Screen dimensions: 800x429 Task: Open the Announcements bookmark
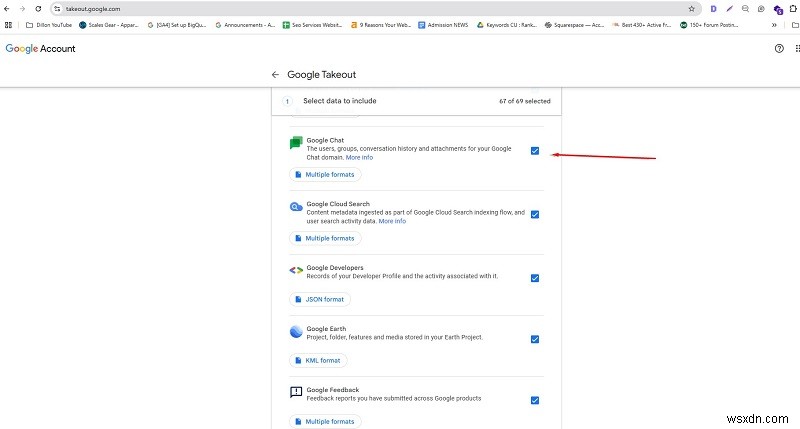(x=245, y=24)
